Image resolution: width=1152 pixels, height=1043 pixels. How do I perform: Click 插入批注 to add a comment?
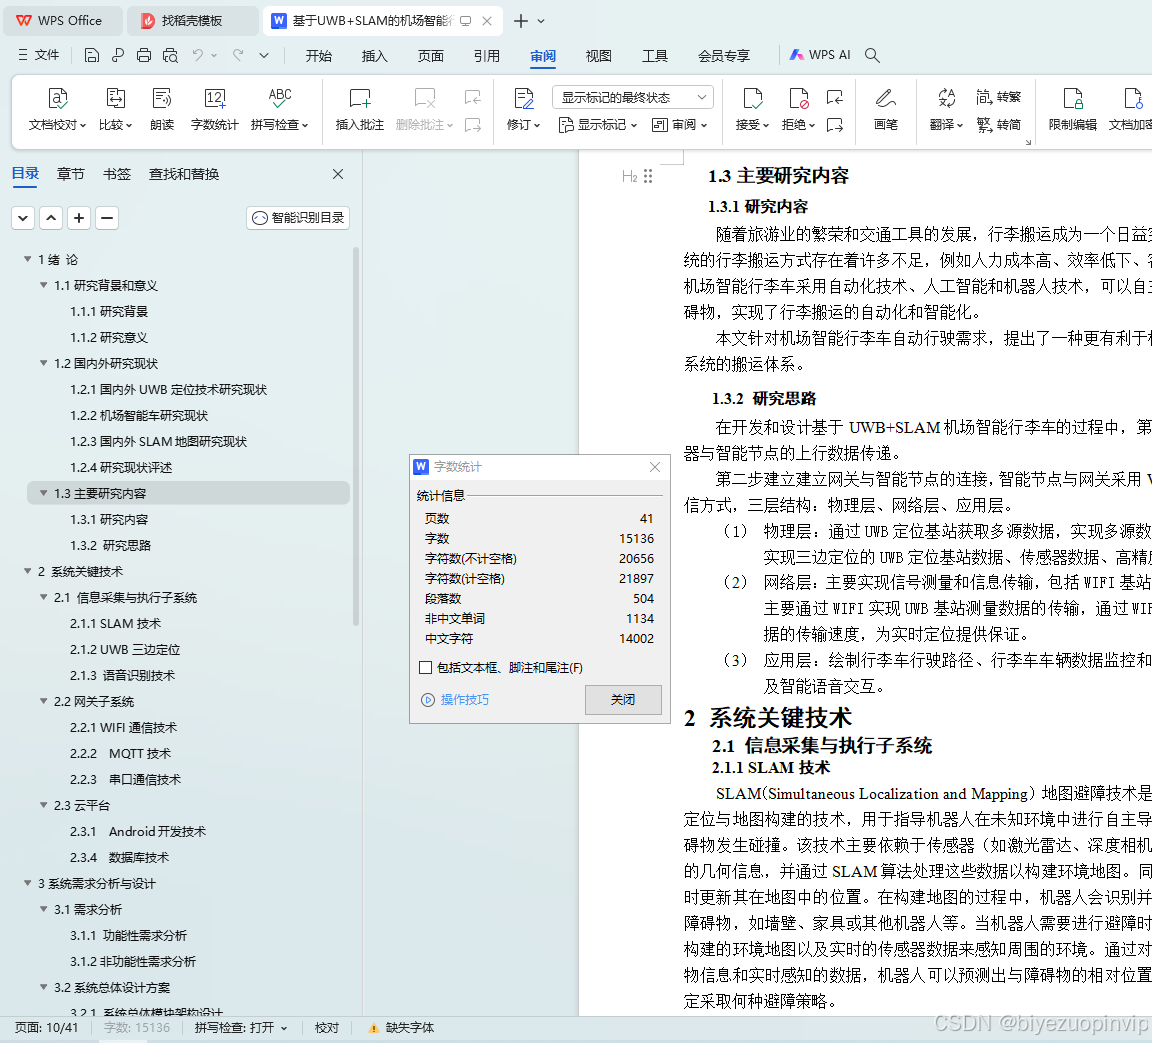point(359,109)
